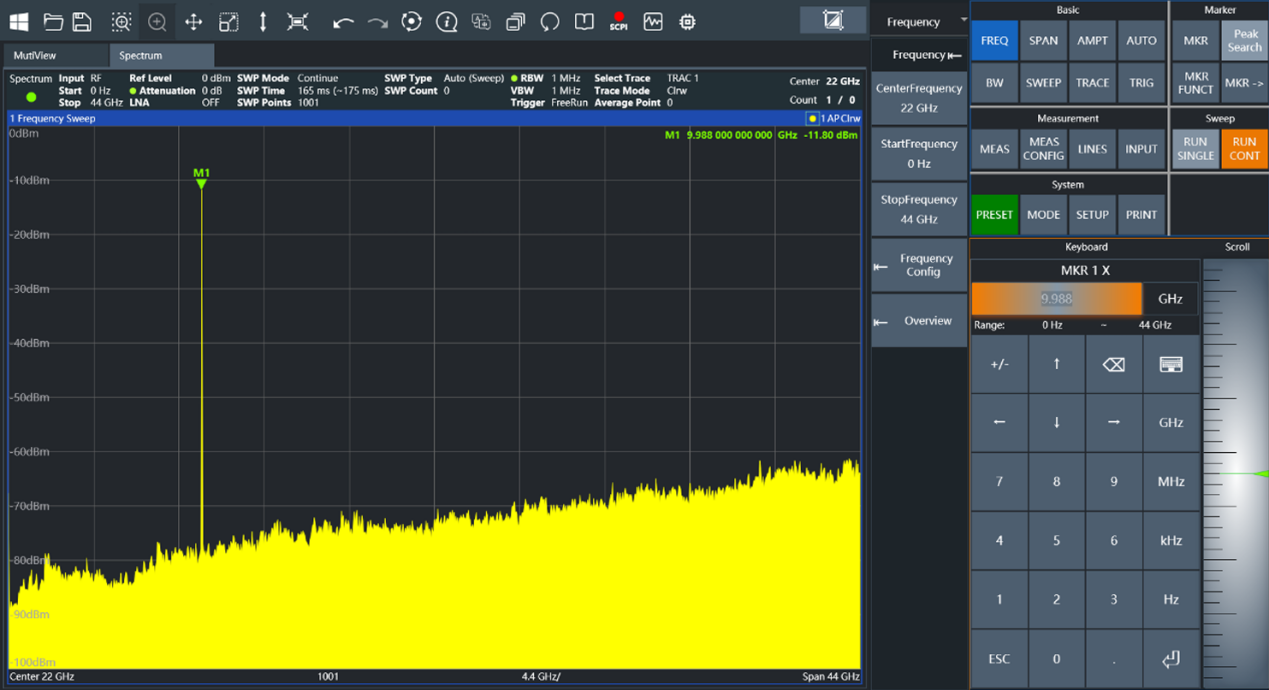1269x690 pixels.
Task: Delete a digit with the backspace key
Action: tap(1113, 365)
